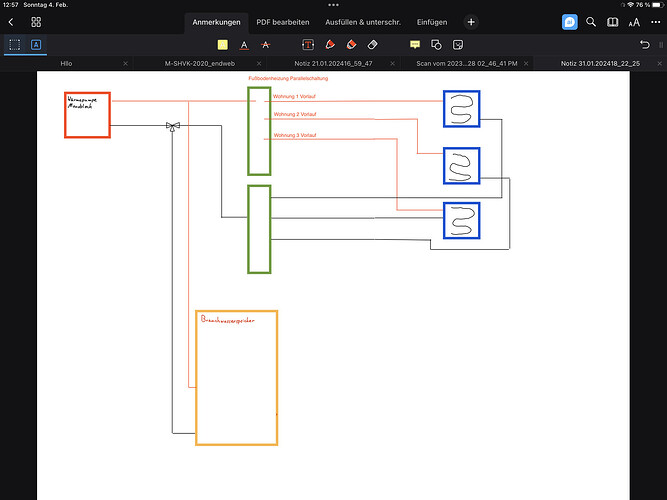Open the three-dot more options menu
The image size is (667, 500).
pos(654,21)
